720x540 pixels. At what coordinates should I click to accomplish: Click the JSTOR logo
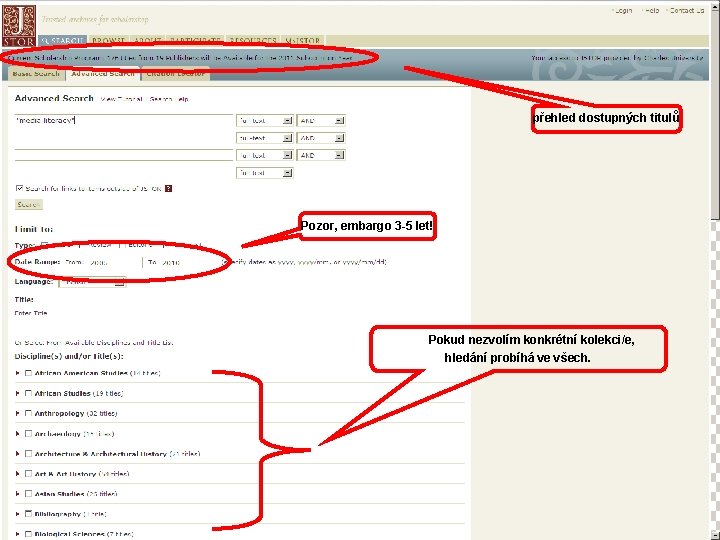point(19,26)
